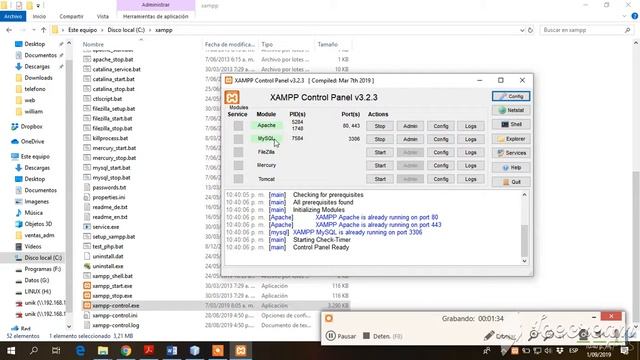Toggle Tomcat service checkbox
Screen dimensions: 640x360
tap(238, 179)
